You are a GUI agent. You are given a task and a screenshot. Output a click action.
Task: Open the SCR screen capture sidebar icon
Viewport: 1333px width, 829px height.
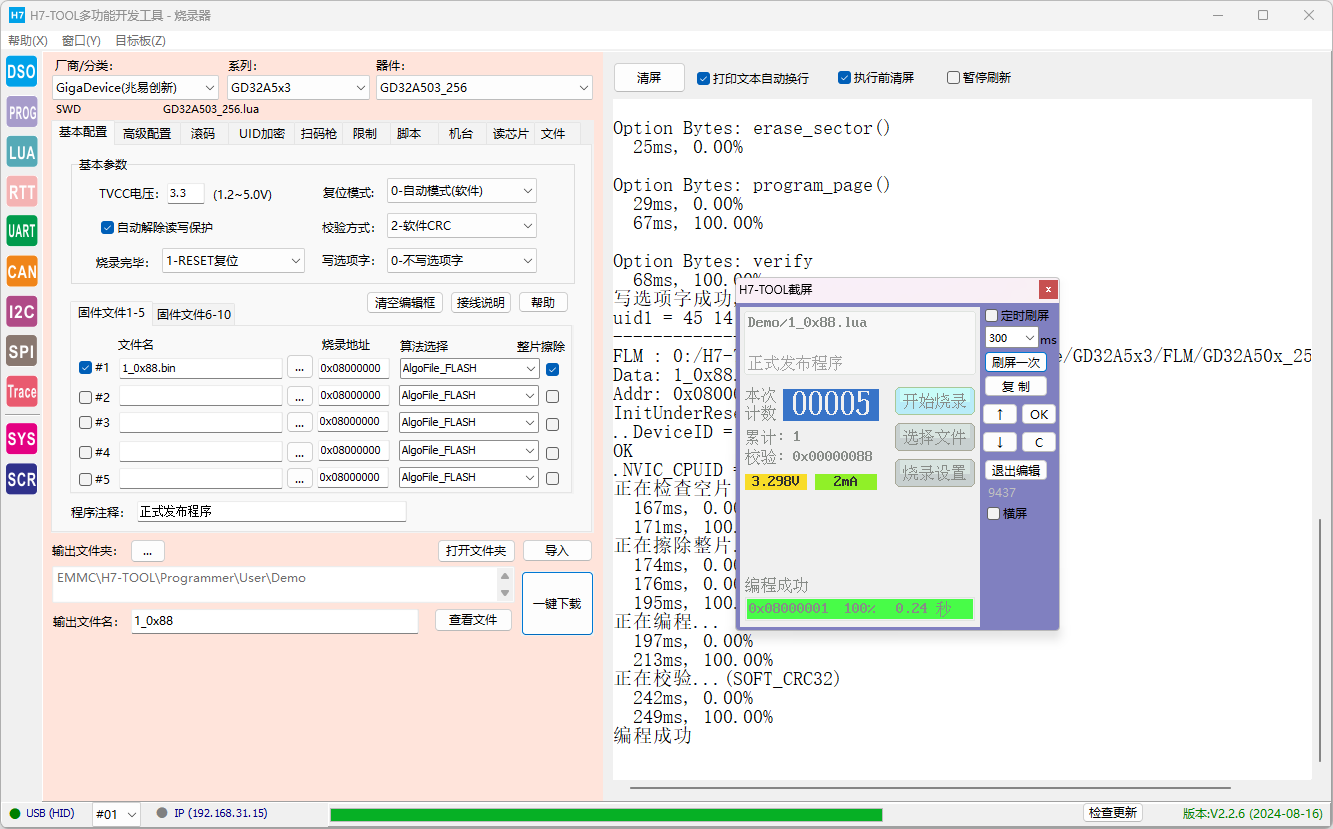[21, 479]
